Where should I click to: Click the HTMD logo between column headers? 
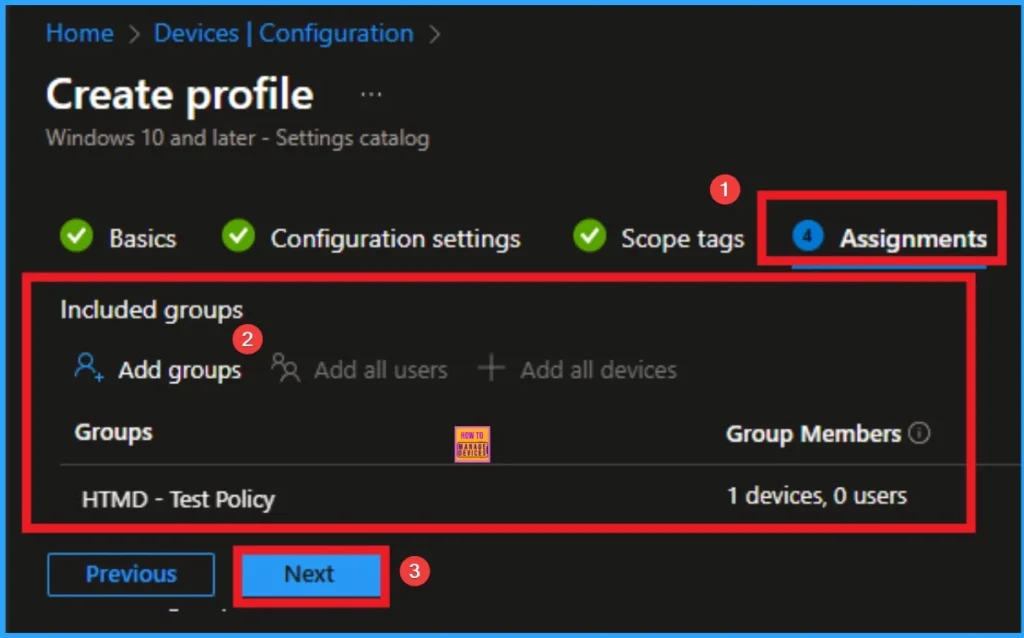tap(470, 443)
